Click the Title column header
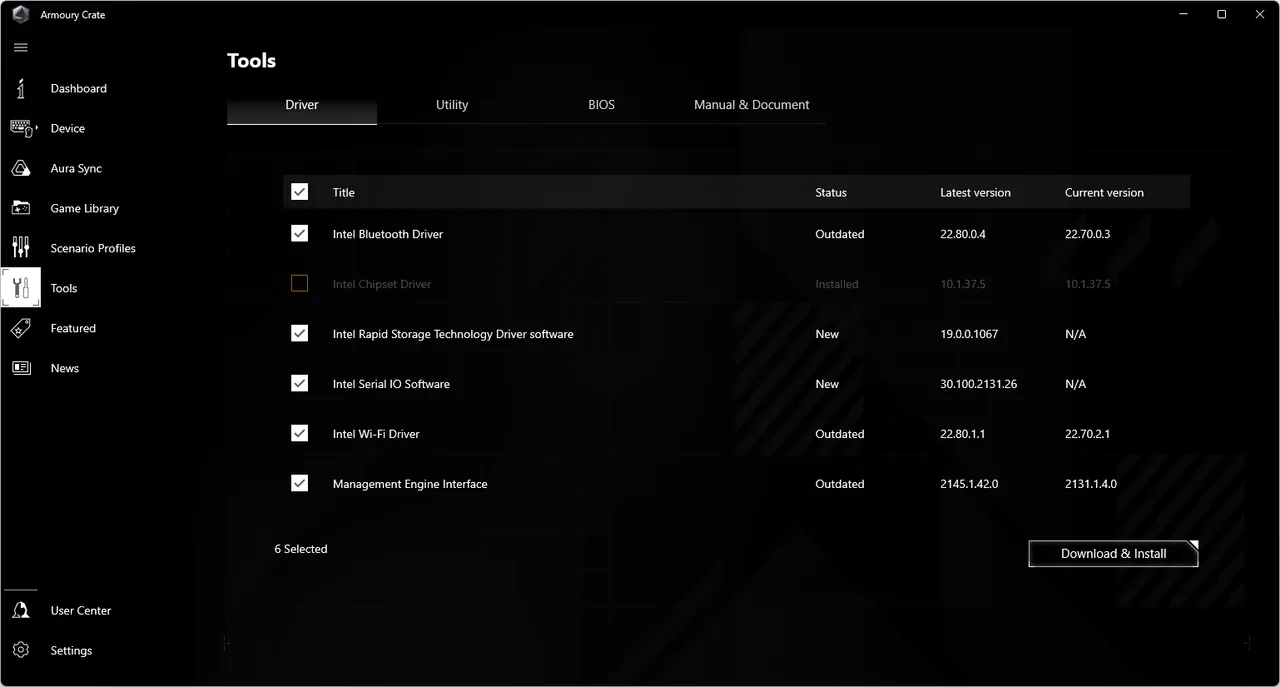 point(344,192)
